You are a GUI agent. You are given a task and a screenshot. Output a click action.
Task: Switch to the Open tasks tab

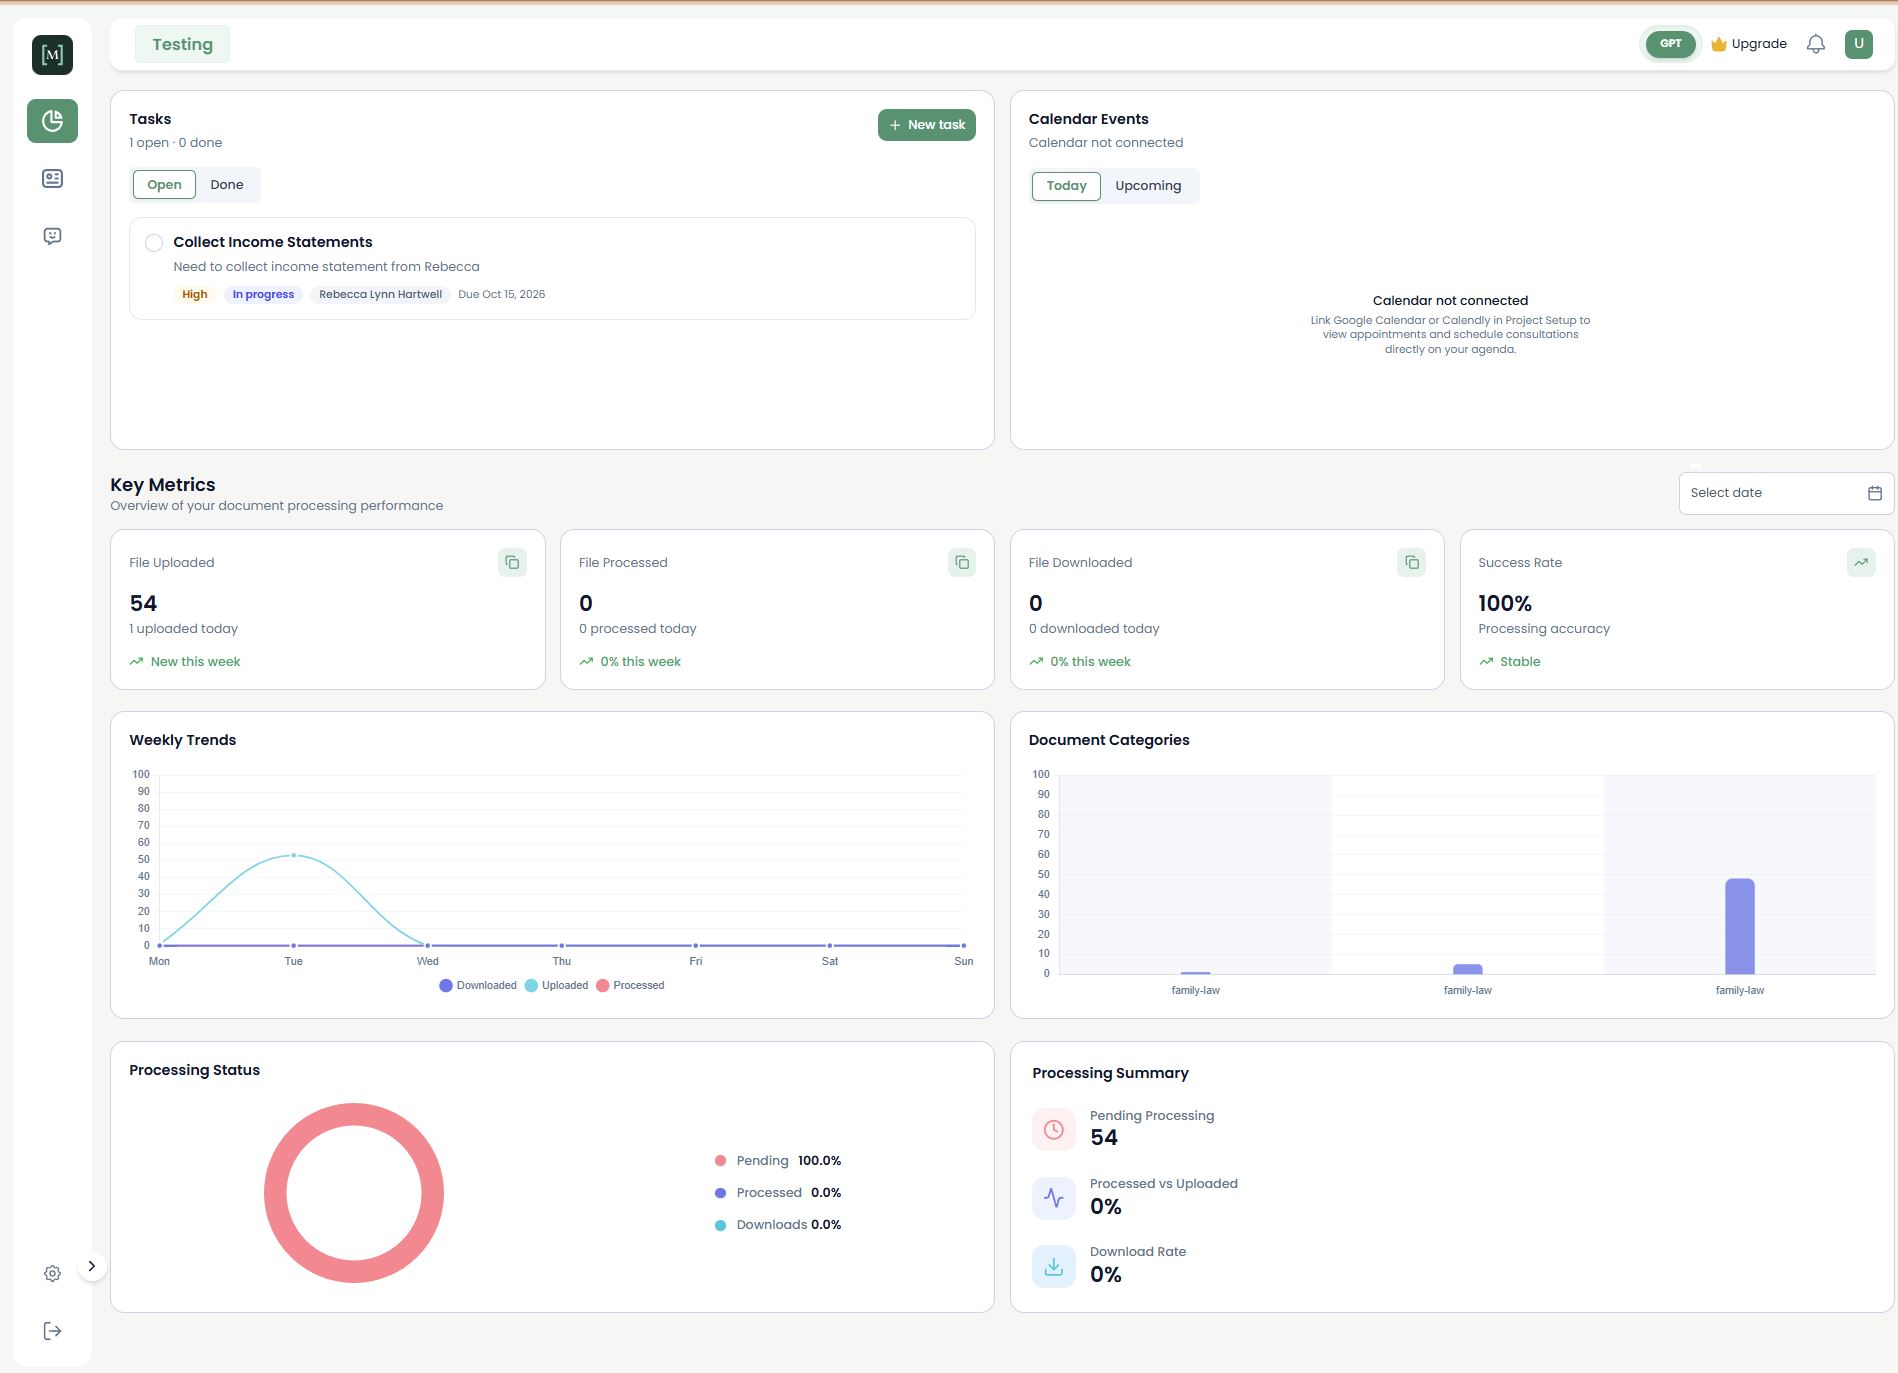164,185
